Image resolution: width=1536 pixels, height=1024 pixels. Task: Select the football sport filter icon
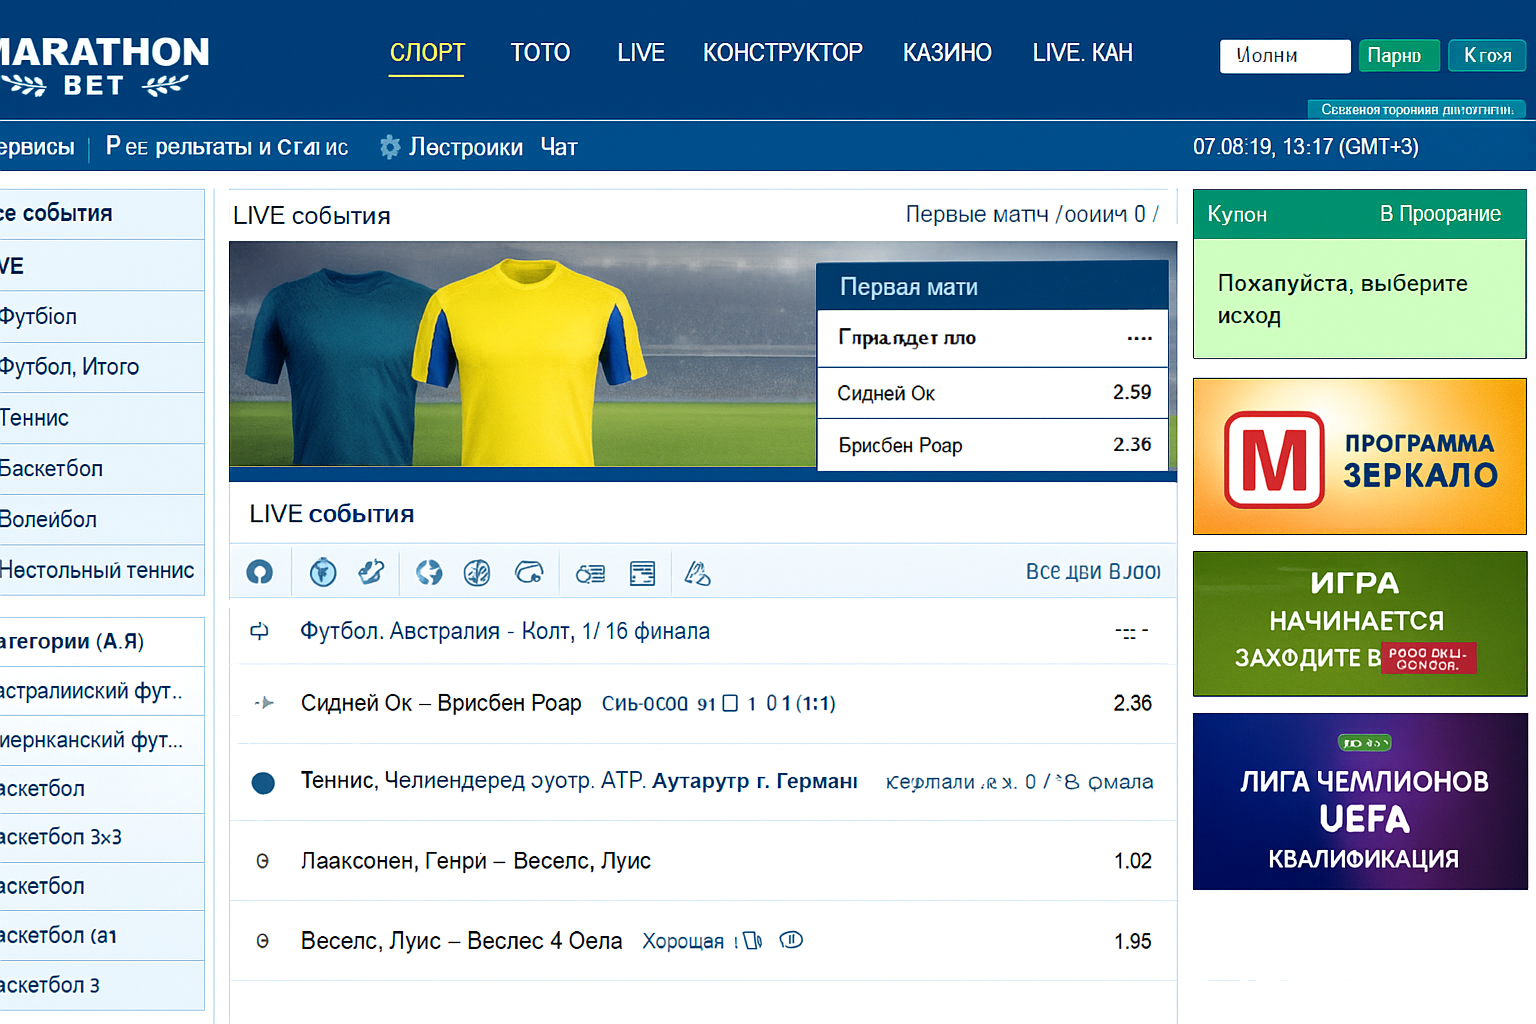(322, 572)
